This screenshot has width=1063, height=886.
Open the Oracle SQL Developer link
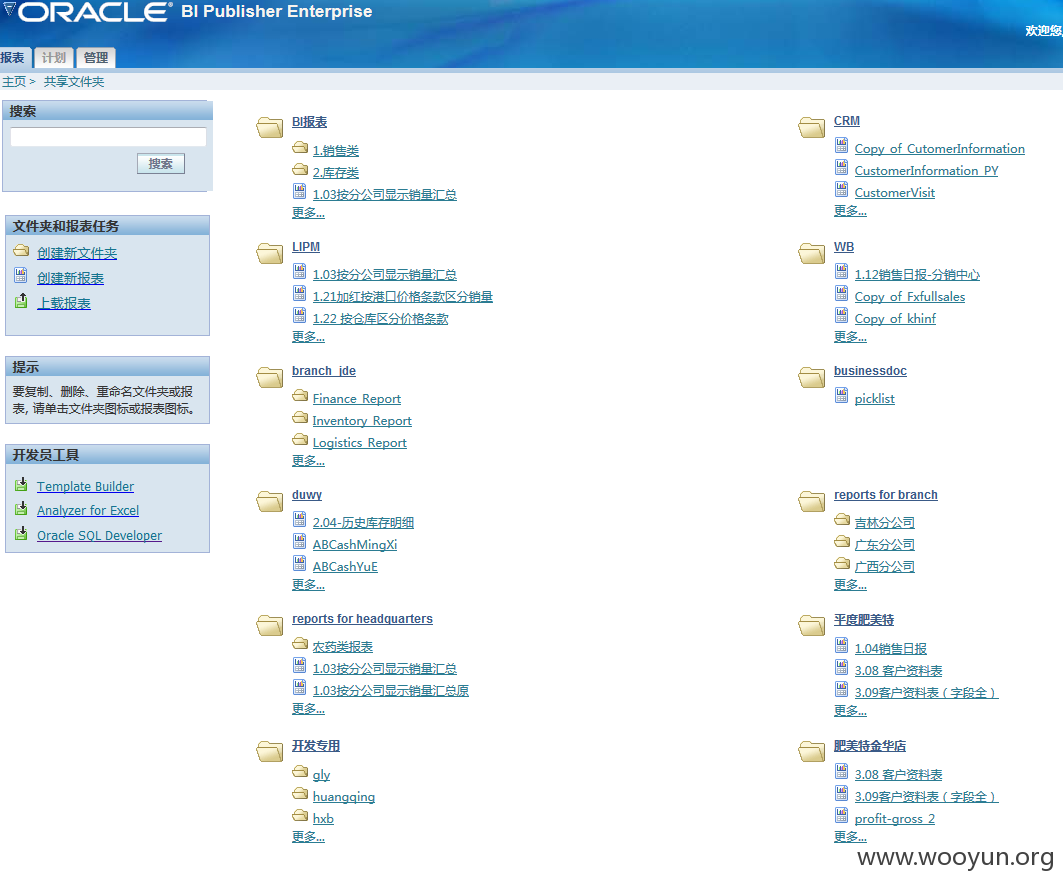[100, 536]
